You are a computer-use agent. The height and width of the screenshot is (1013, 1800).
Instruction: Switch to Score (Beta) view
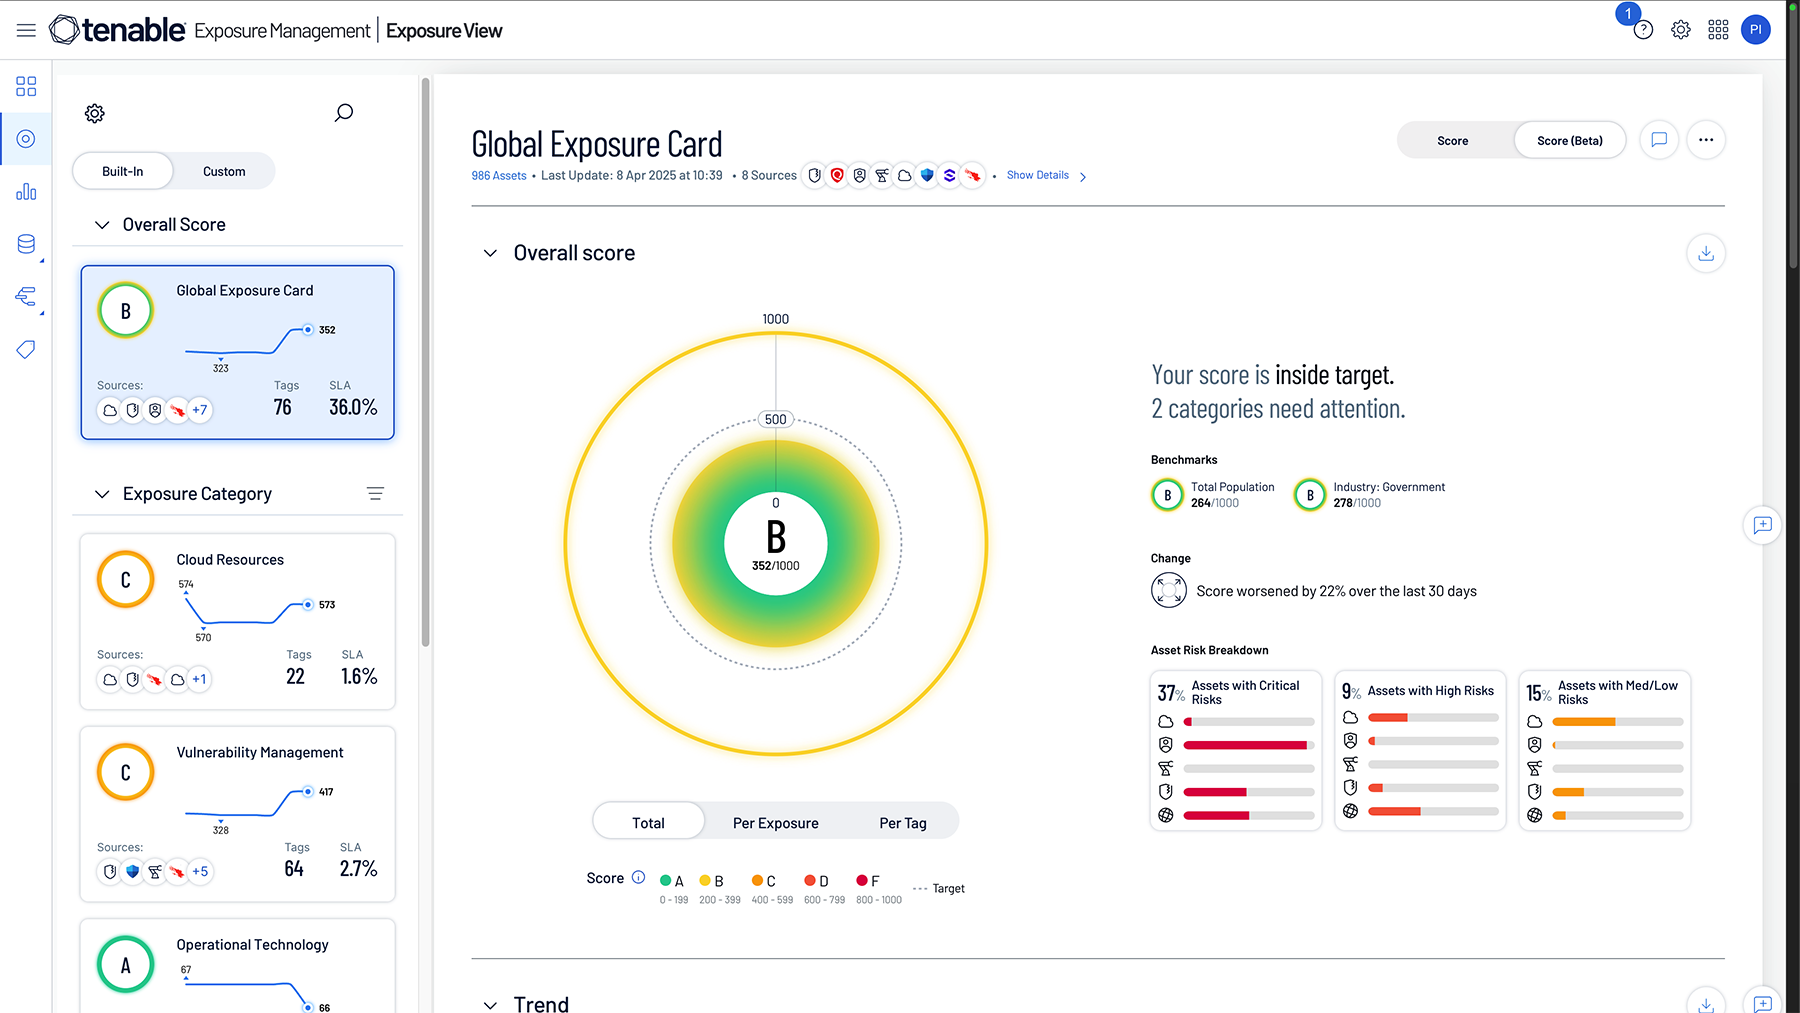click(x=1569, y=141)
